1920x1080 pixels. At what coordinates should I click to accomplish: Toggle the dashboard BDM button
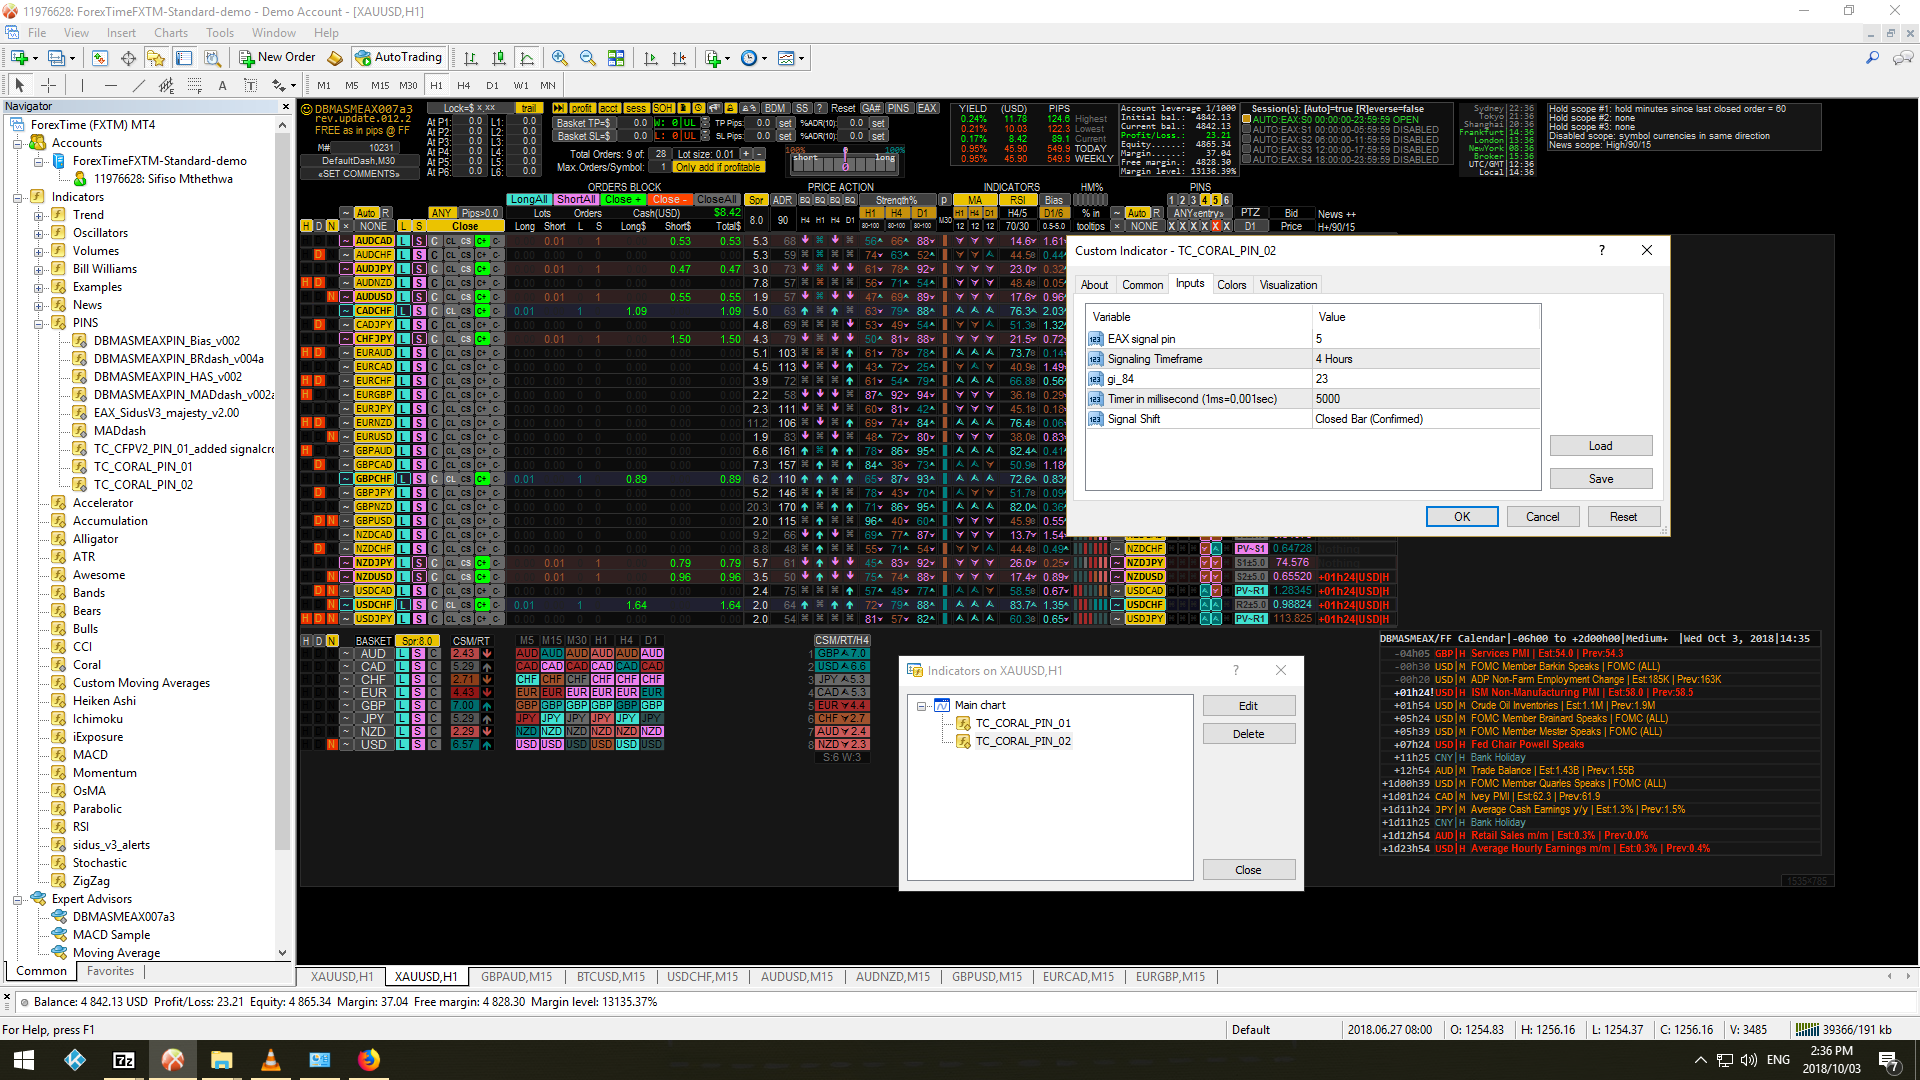tap(775, 108)
